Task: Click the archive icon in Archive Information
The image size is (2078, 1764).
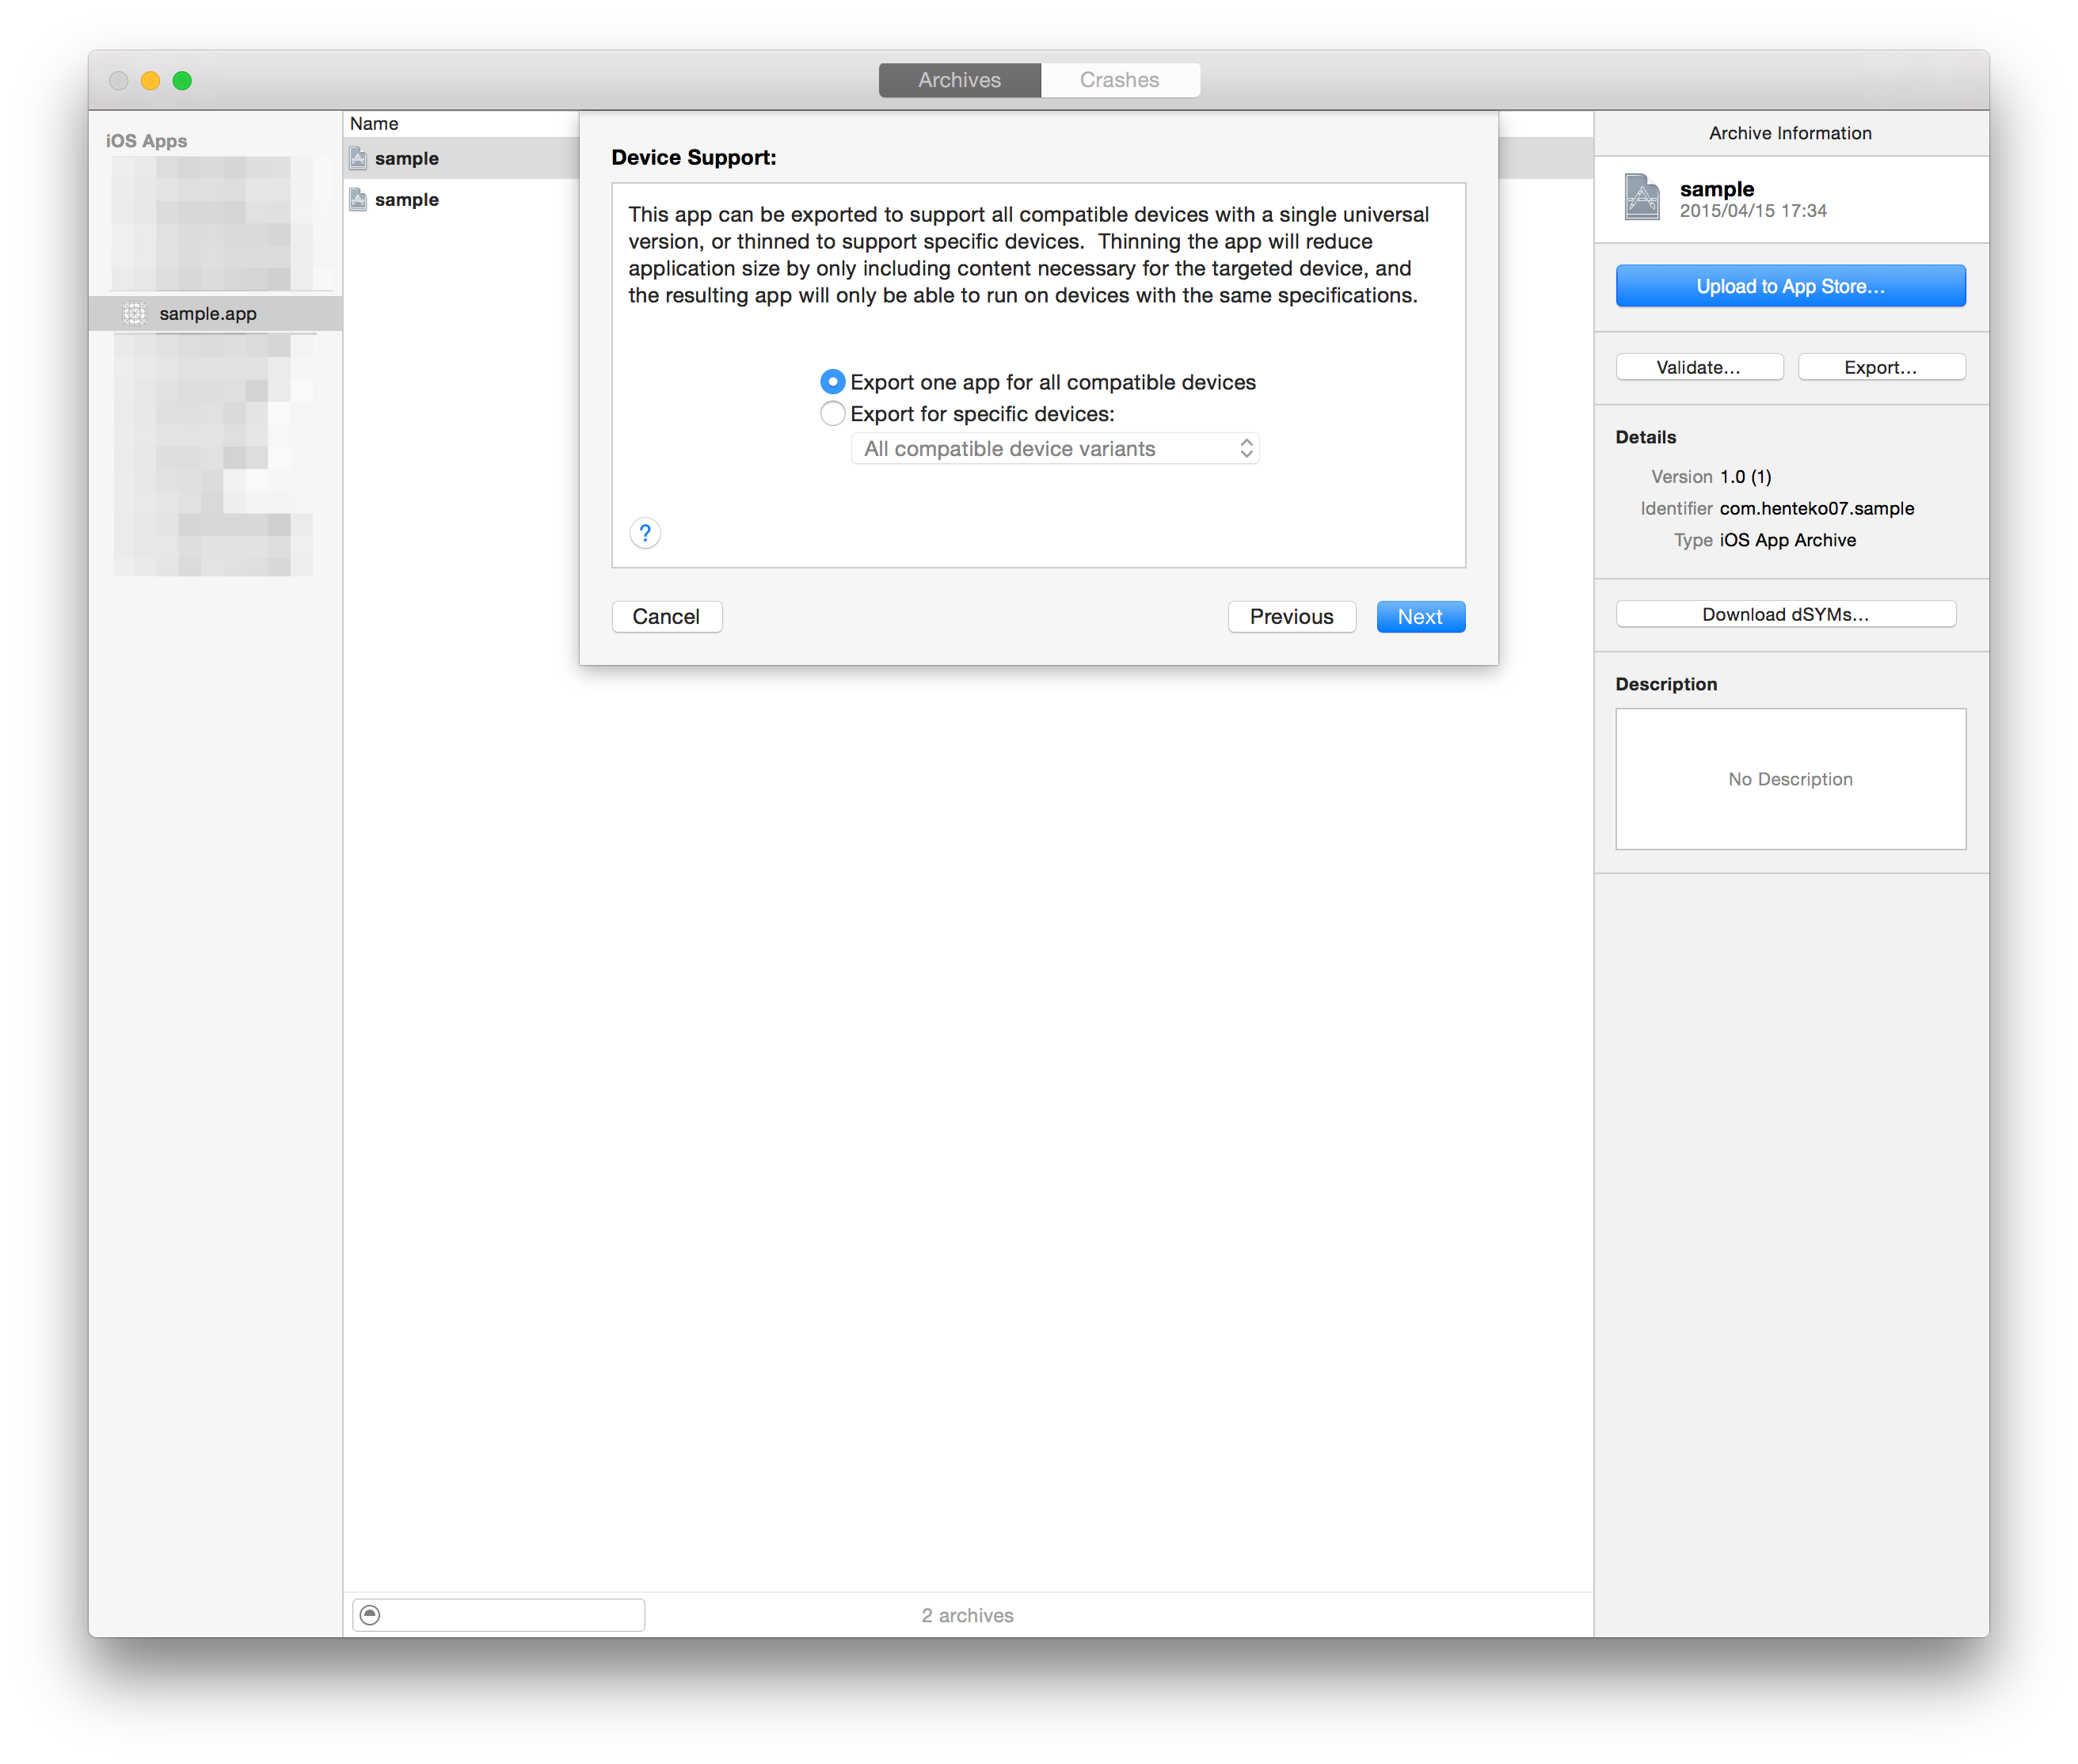Action: click(x=1641, y=198)
